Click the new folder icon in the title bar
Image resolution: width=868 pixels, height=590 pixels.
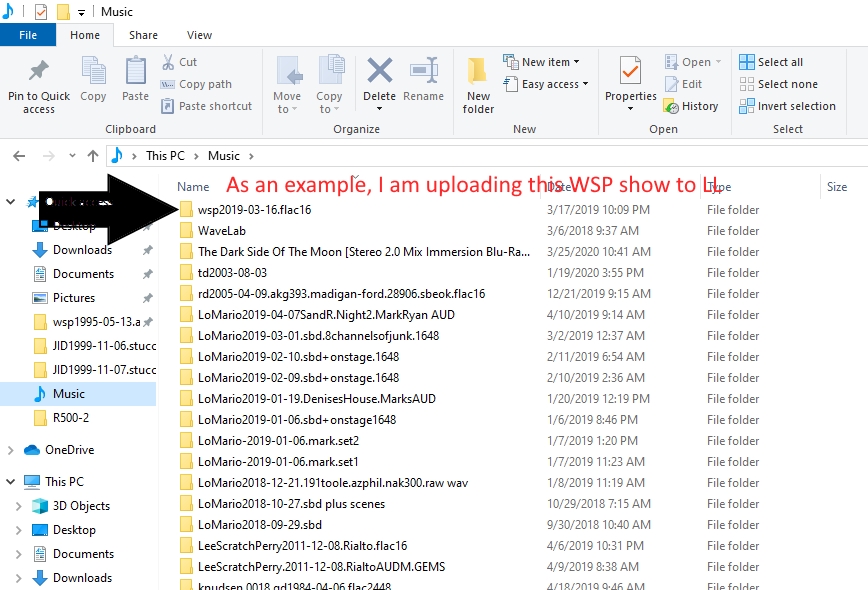click(x=63, y=12)
